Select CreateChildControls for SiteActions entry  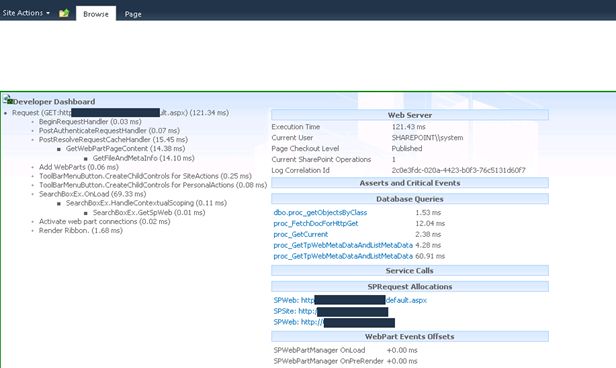point(145,176)
